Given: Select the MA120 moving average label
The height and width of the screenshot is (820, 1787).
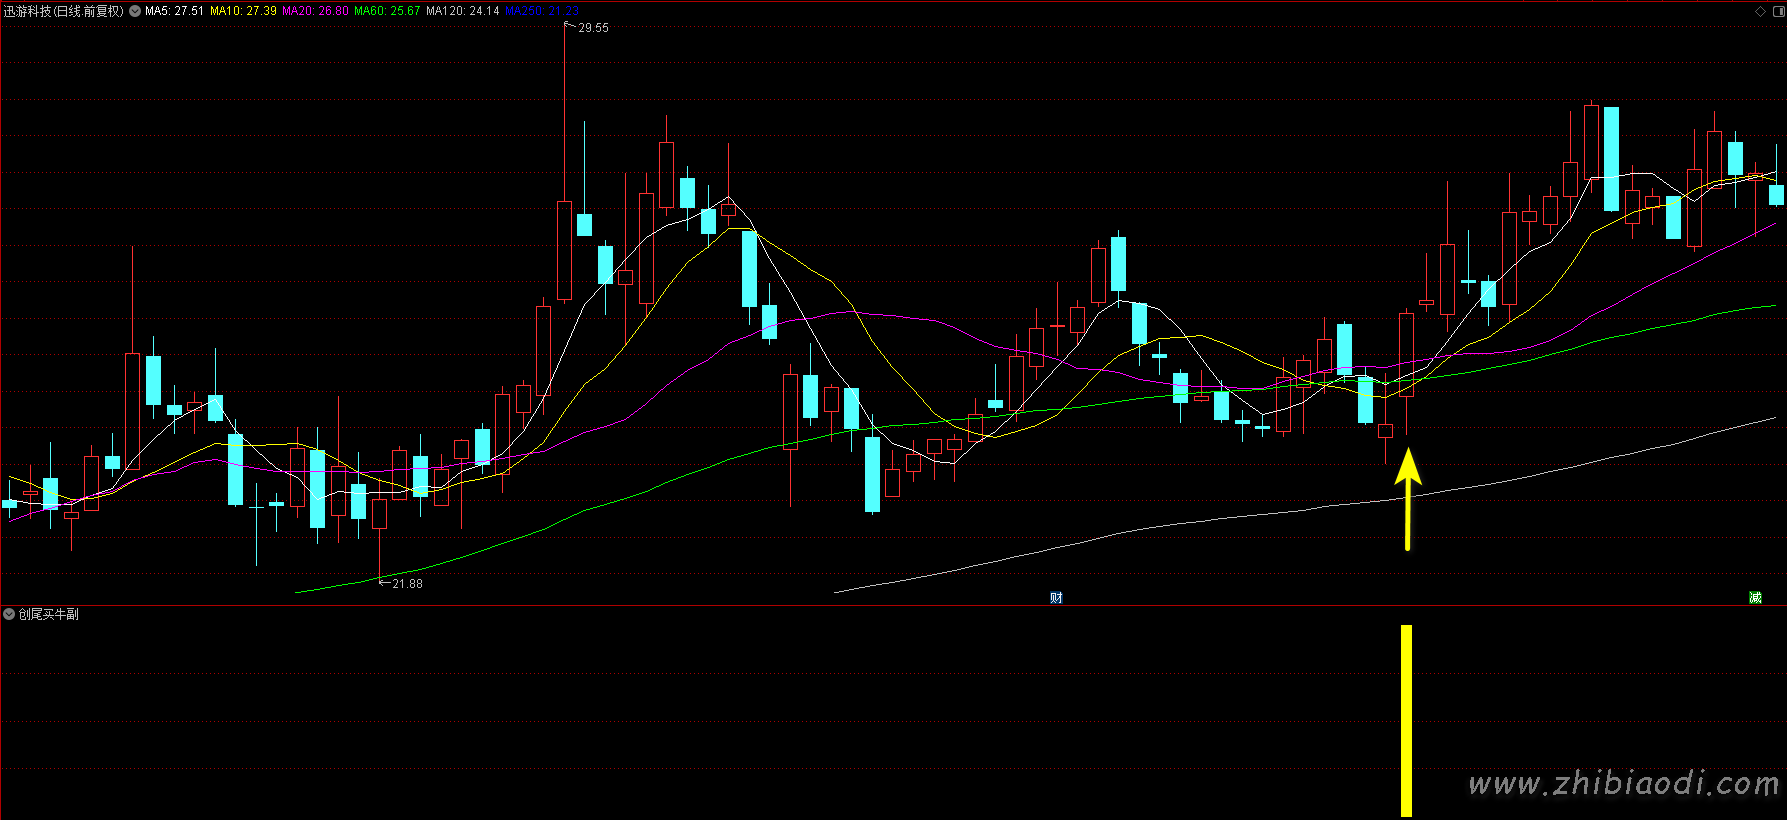Looking at the screenshot, I should pos(462,11).
